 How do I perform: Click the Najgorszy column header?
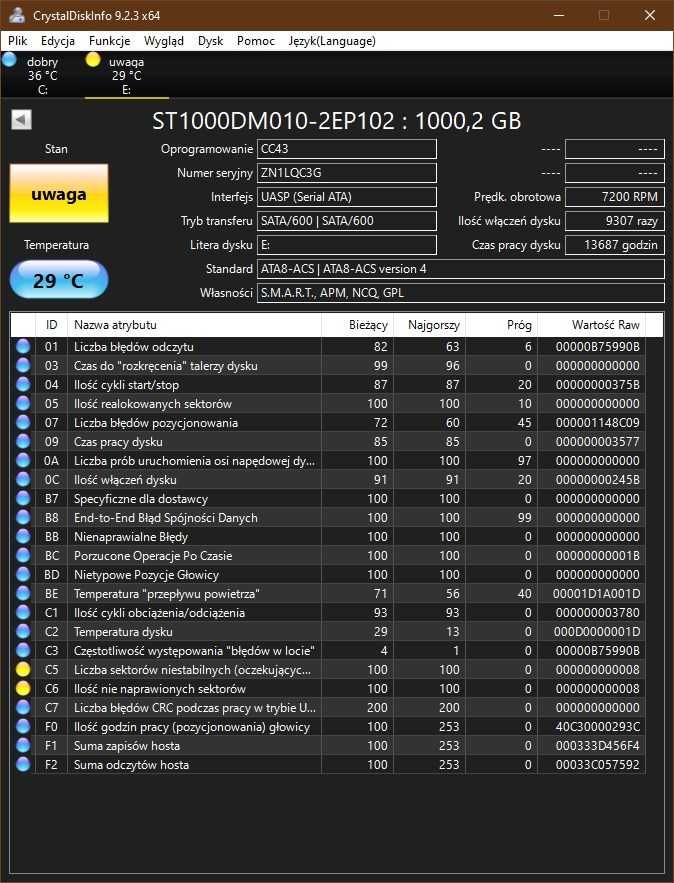point(429,325)
